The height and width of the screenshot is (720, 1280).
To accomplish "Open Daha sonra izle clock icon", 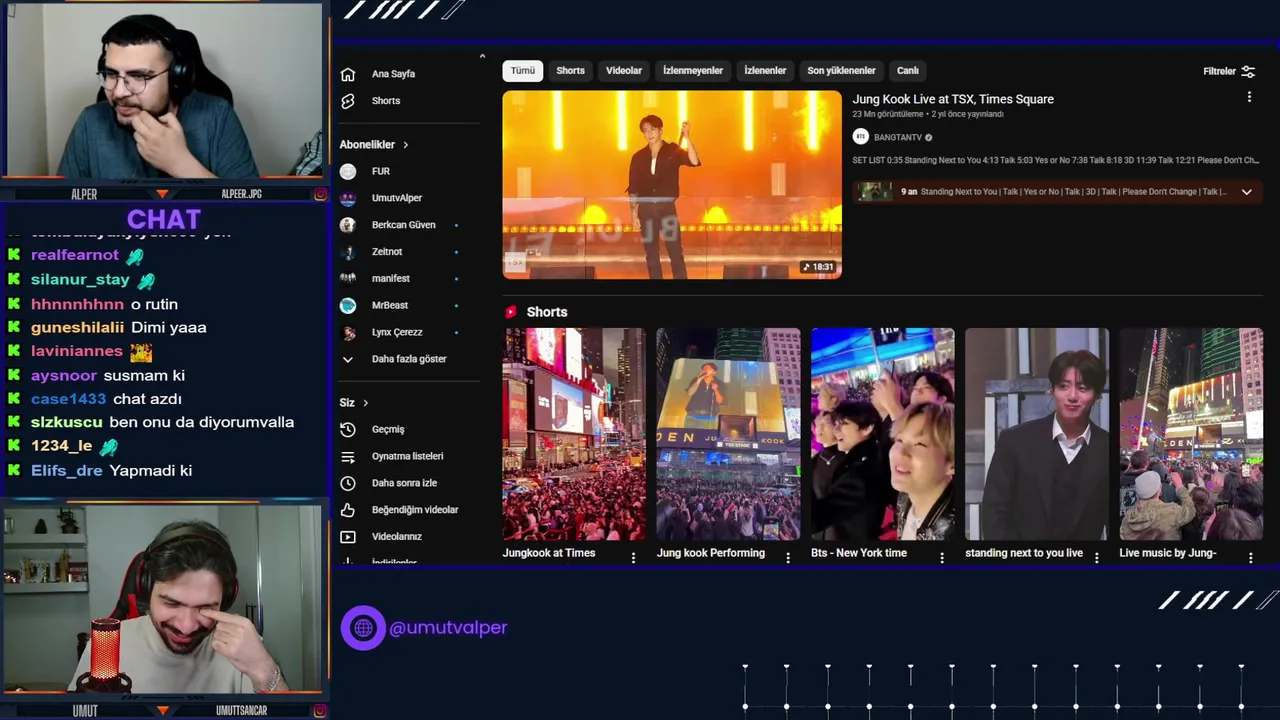I will click(x=348, y=483).
